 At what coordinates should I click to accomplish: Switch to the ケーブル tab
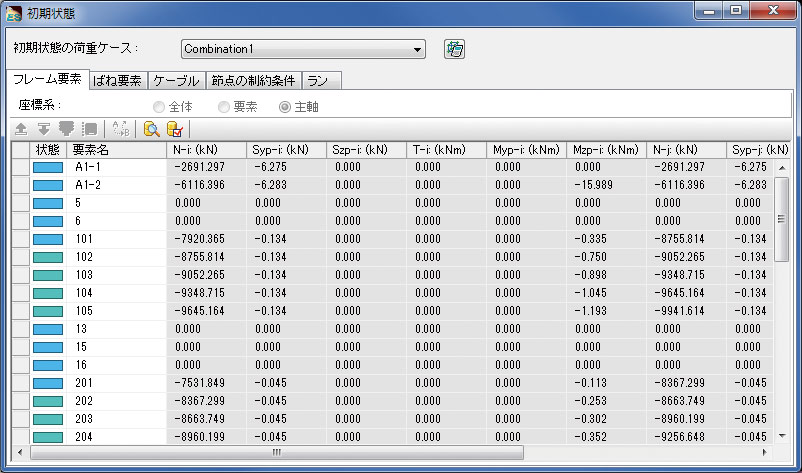point(176,81)
